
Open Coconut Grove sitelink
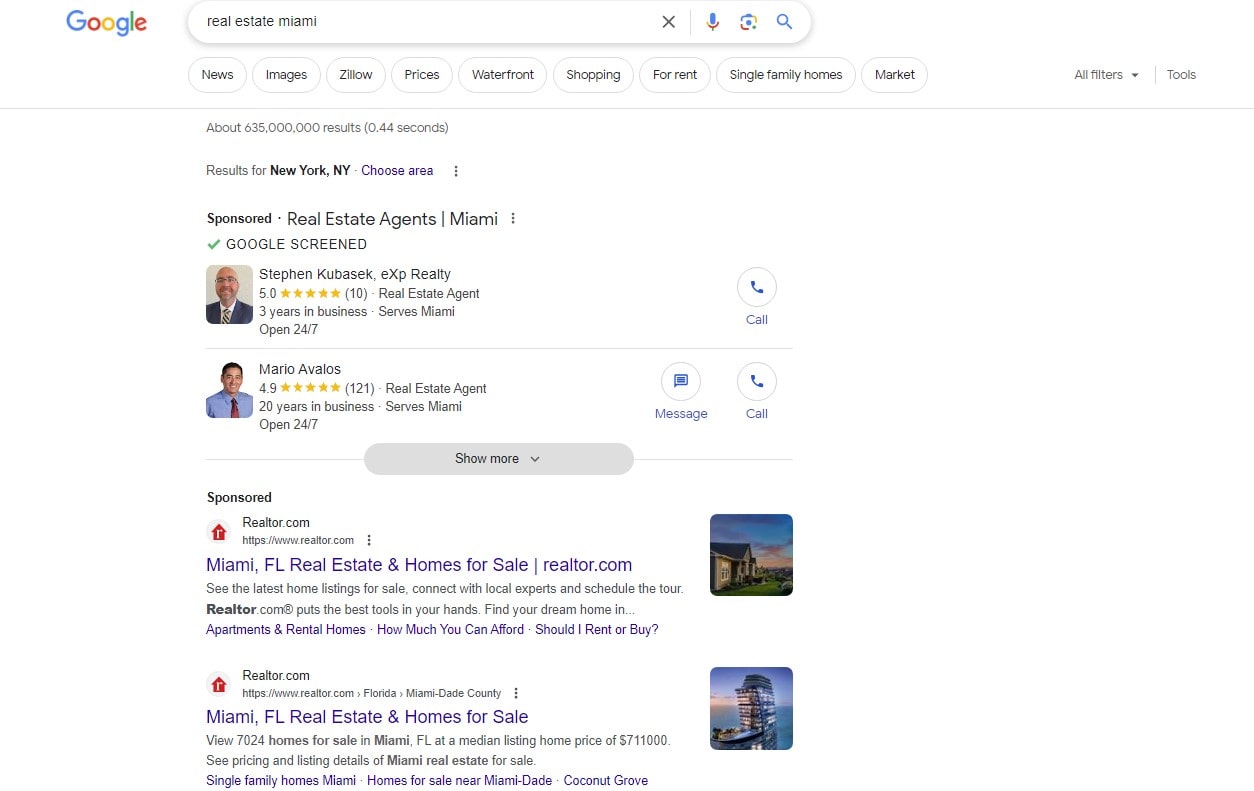point(606,781)
